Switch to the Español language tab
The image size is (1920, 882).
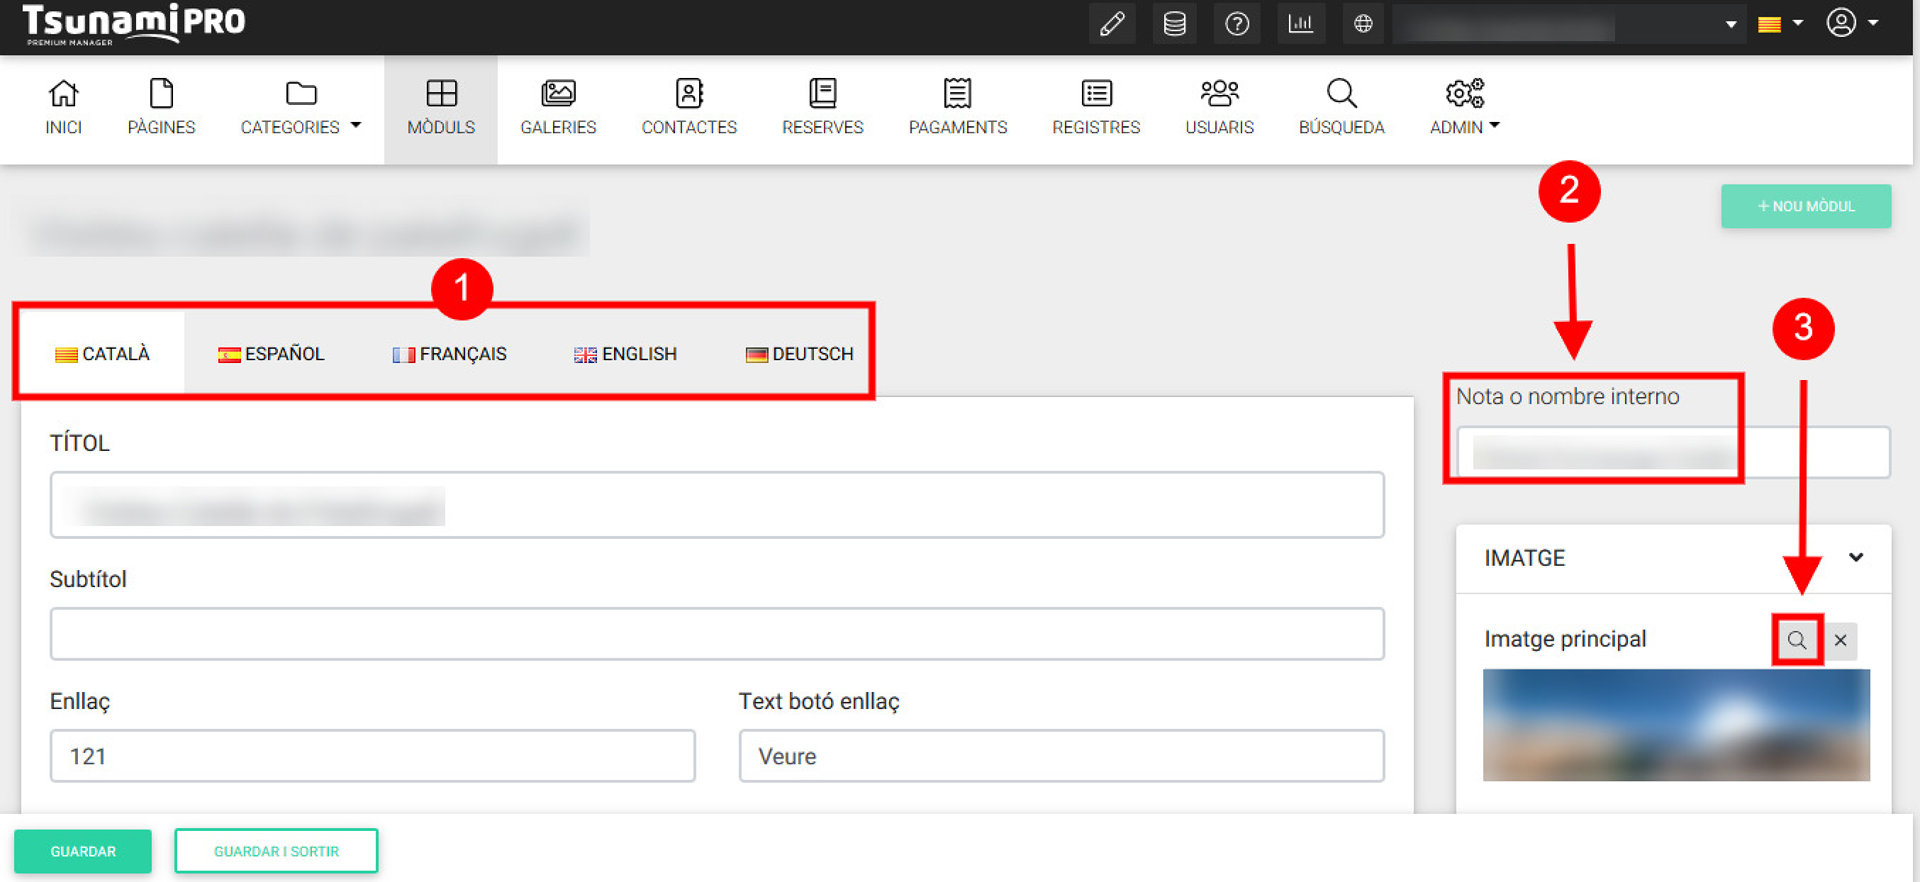coord(271,354)
